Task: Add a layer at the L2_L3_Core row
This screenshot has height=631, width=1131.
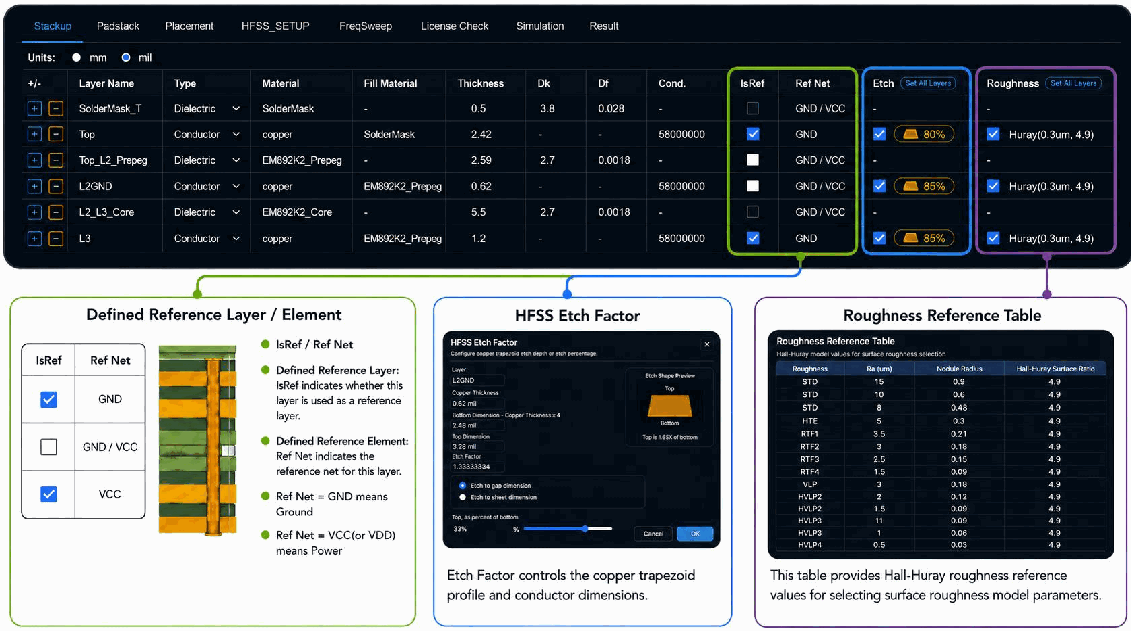Action: [x=34, y=212]
